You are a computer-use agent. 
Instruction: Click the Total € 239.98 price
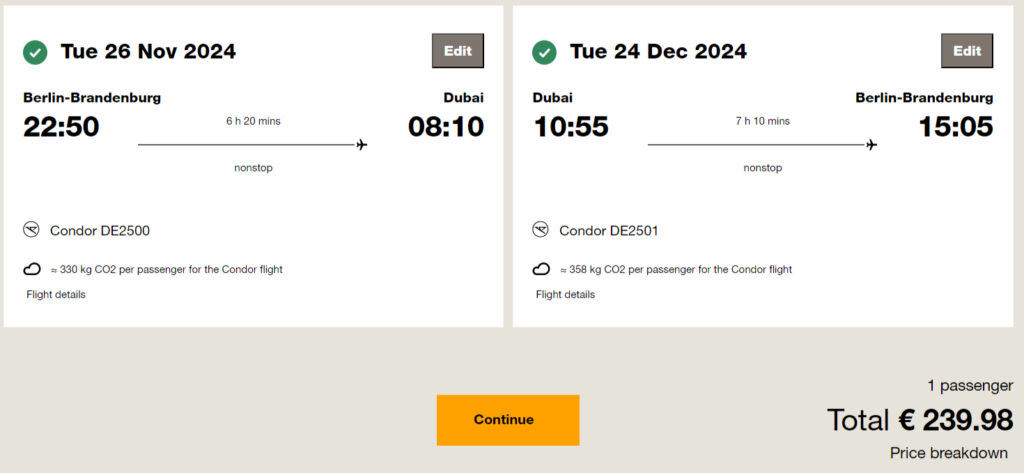click(920, 420)
